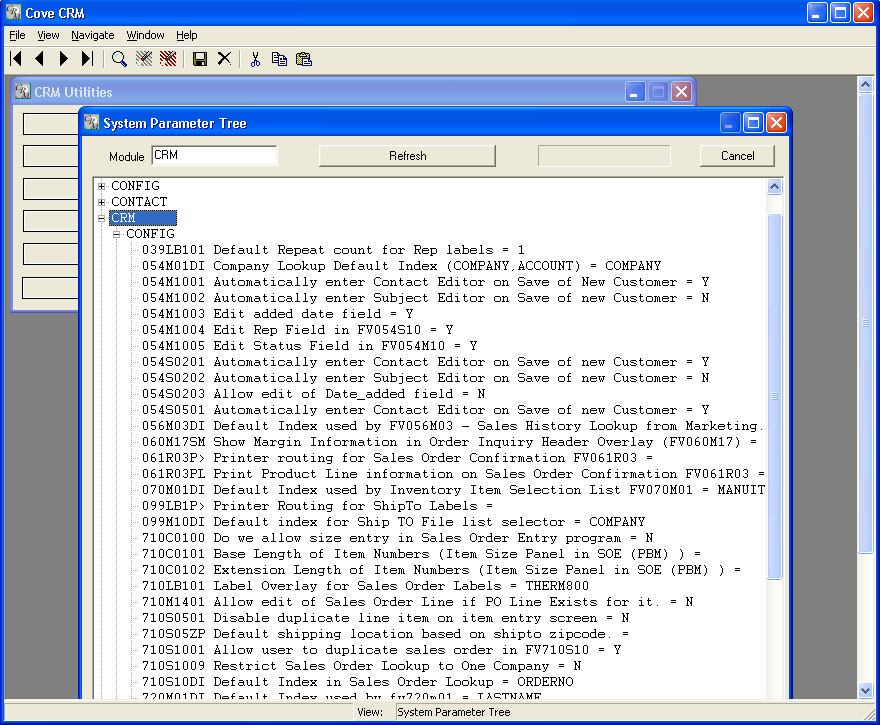
Task: Collapse the CRM tree node
Action: 102,218
